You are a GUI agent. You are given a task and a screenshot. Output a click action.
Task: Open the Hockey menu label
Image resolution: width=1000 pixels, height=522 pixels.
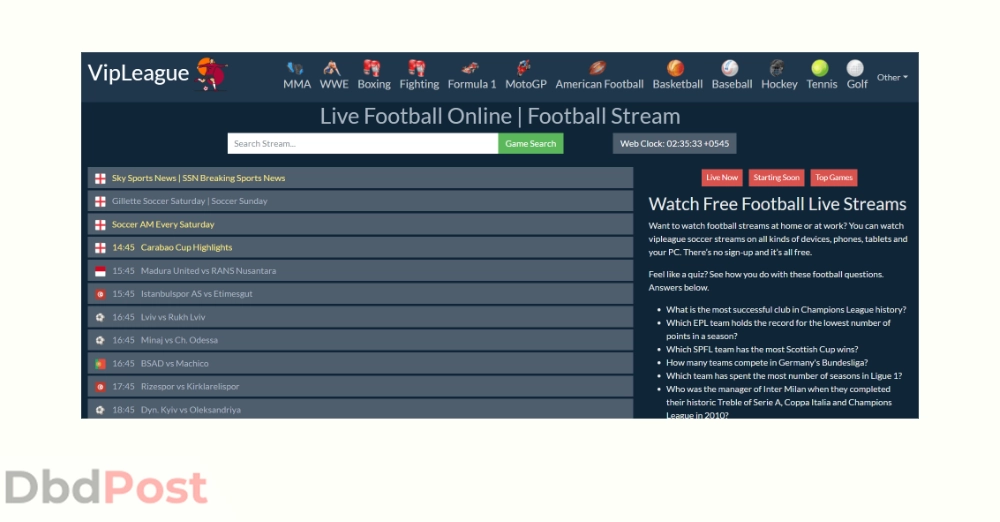[x=779, y=84]
